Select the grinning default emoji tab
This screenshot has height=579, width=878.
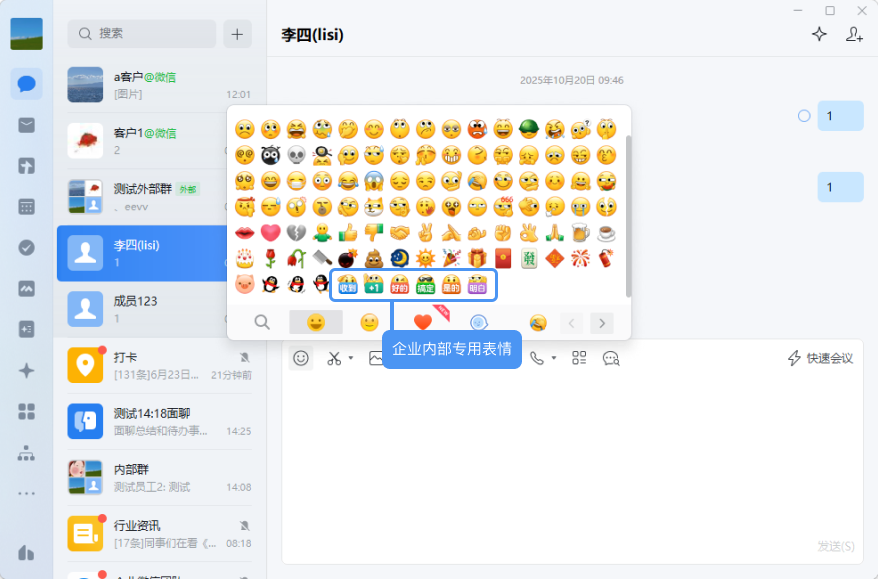click(x=316, y=322)
